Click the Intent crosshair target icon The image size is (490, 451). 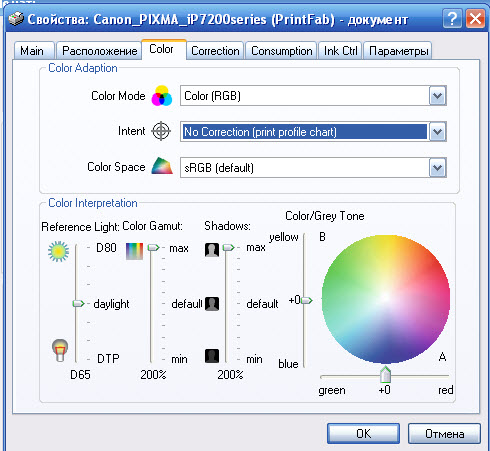click(x=161, y=131)
